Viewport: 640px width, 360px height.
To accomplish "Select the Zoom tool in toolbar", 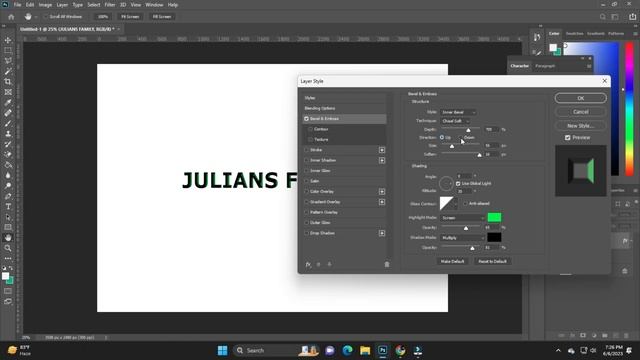I will (x=8, y=248).
